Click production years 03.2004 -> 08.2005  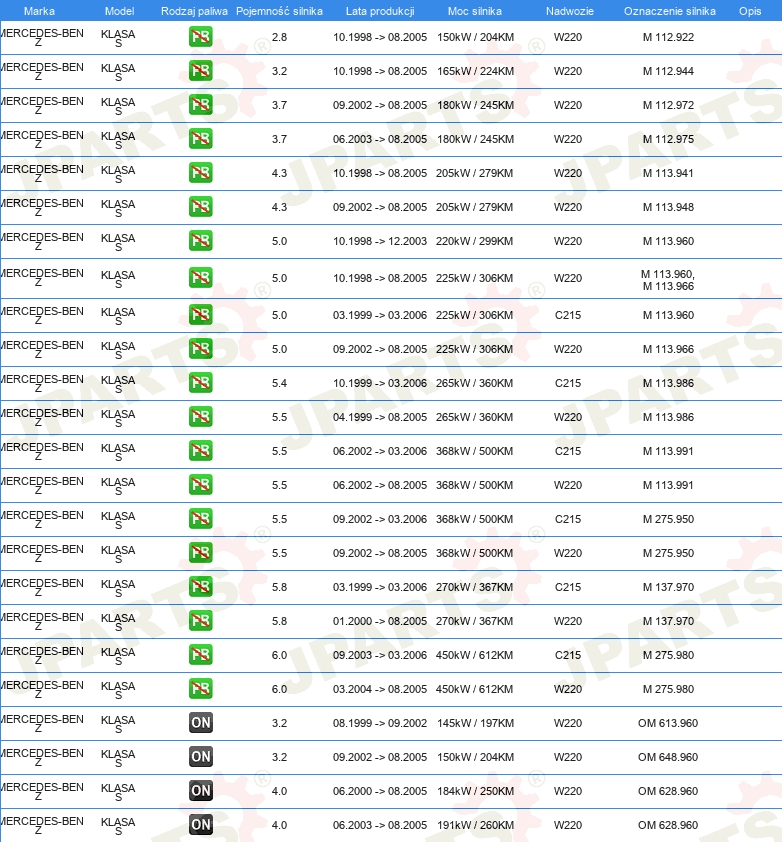[x=380, y=689]
